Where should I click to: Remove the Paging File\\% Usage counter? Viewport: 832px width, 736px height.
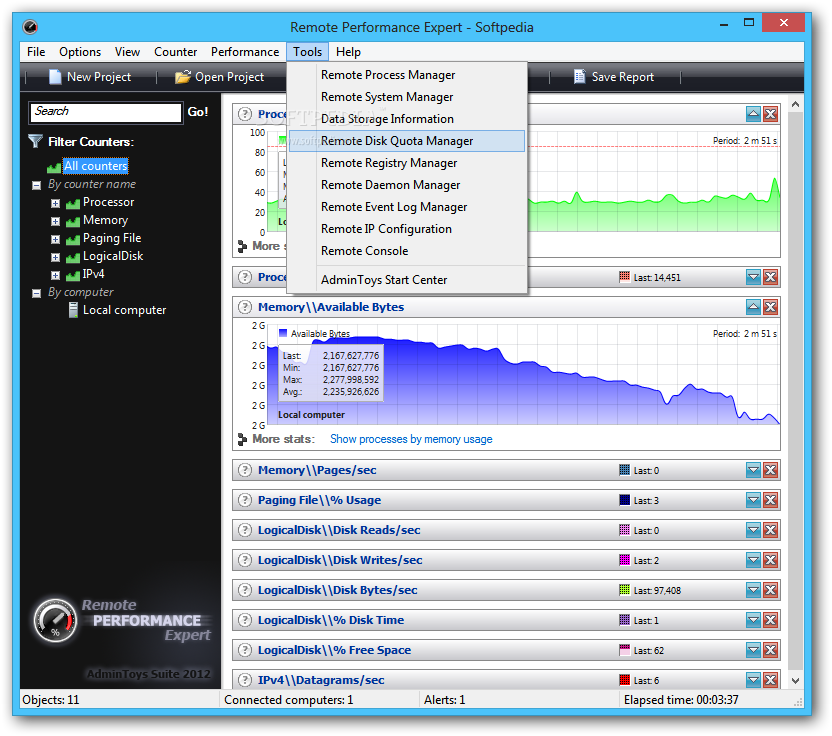click(770, 500)
